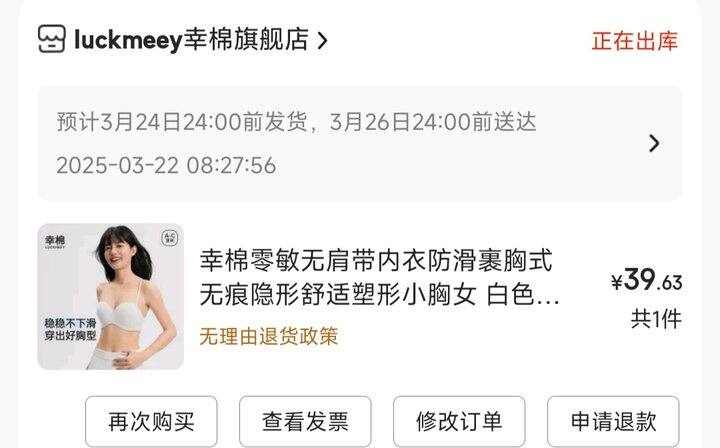Tap the A-C cup badge on thumbnail
The width and height of the screenshot is (720, 448).
point(169,237)
